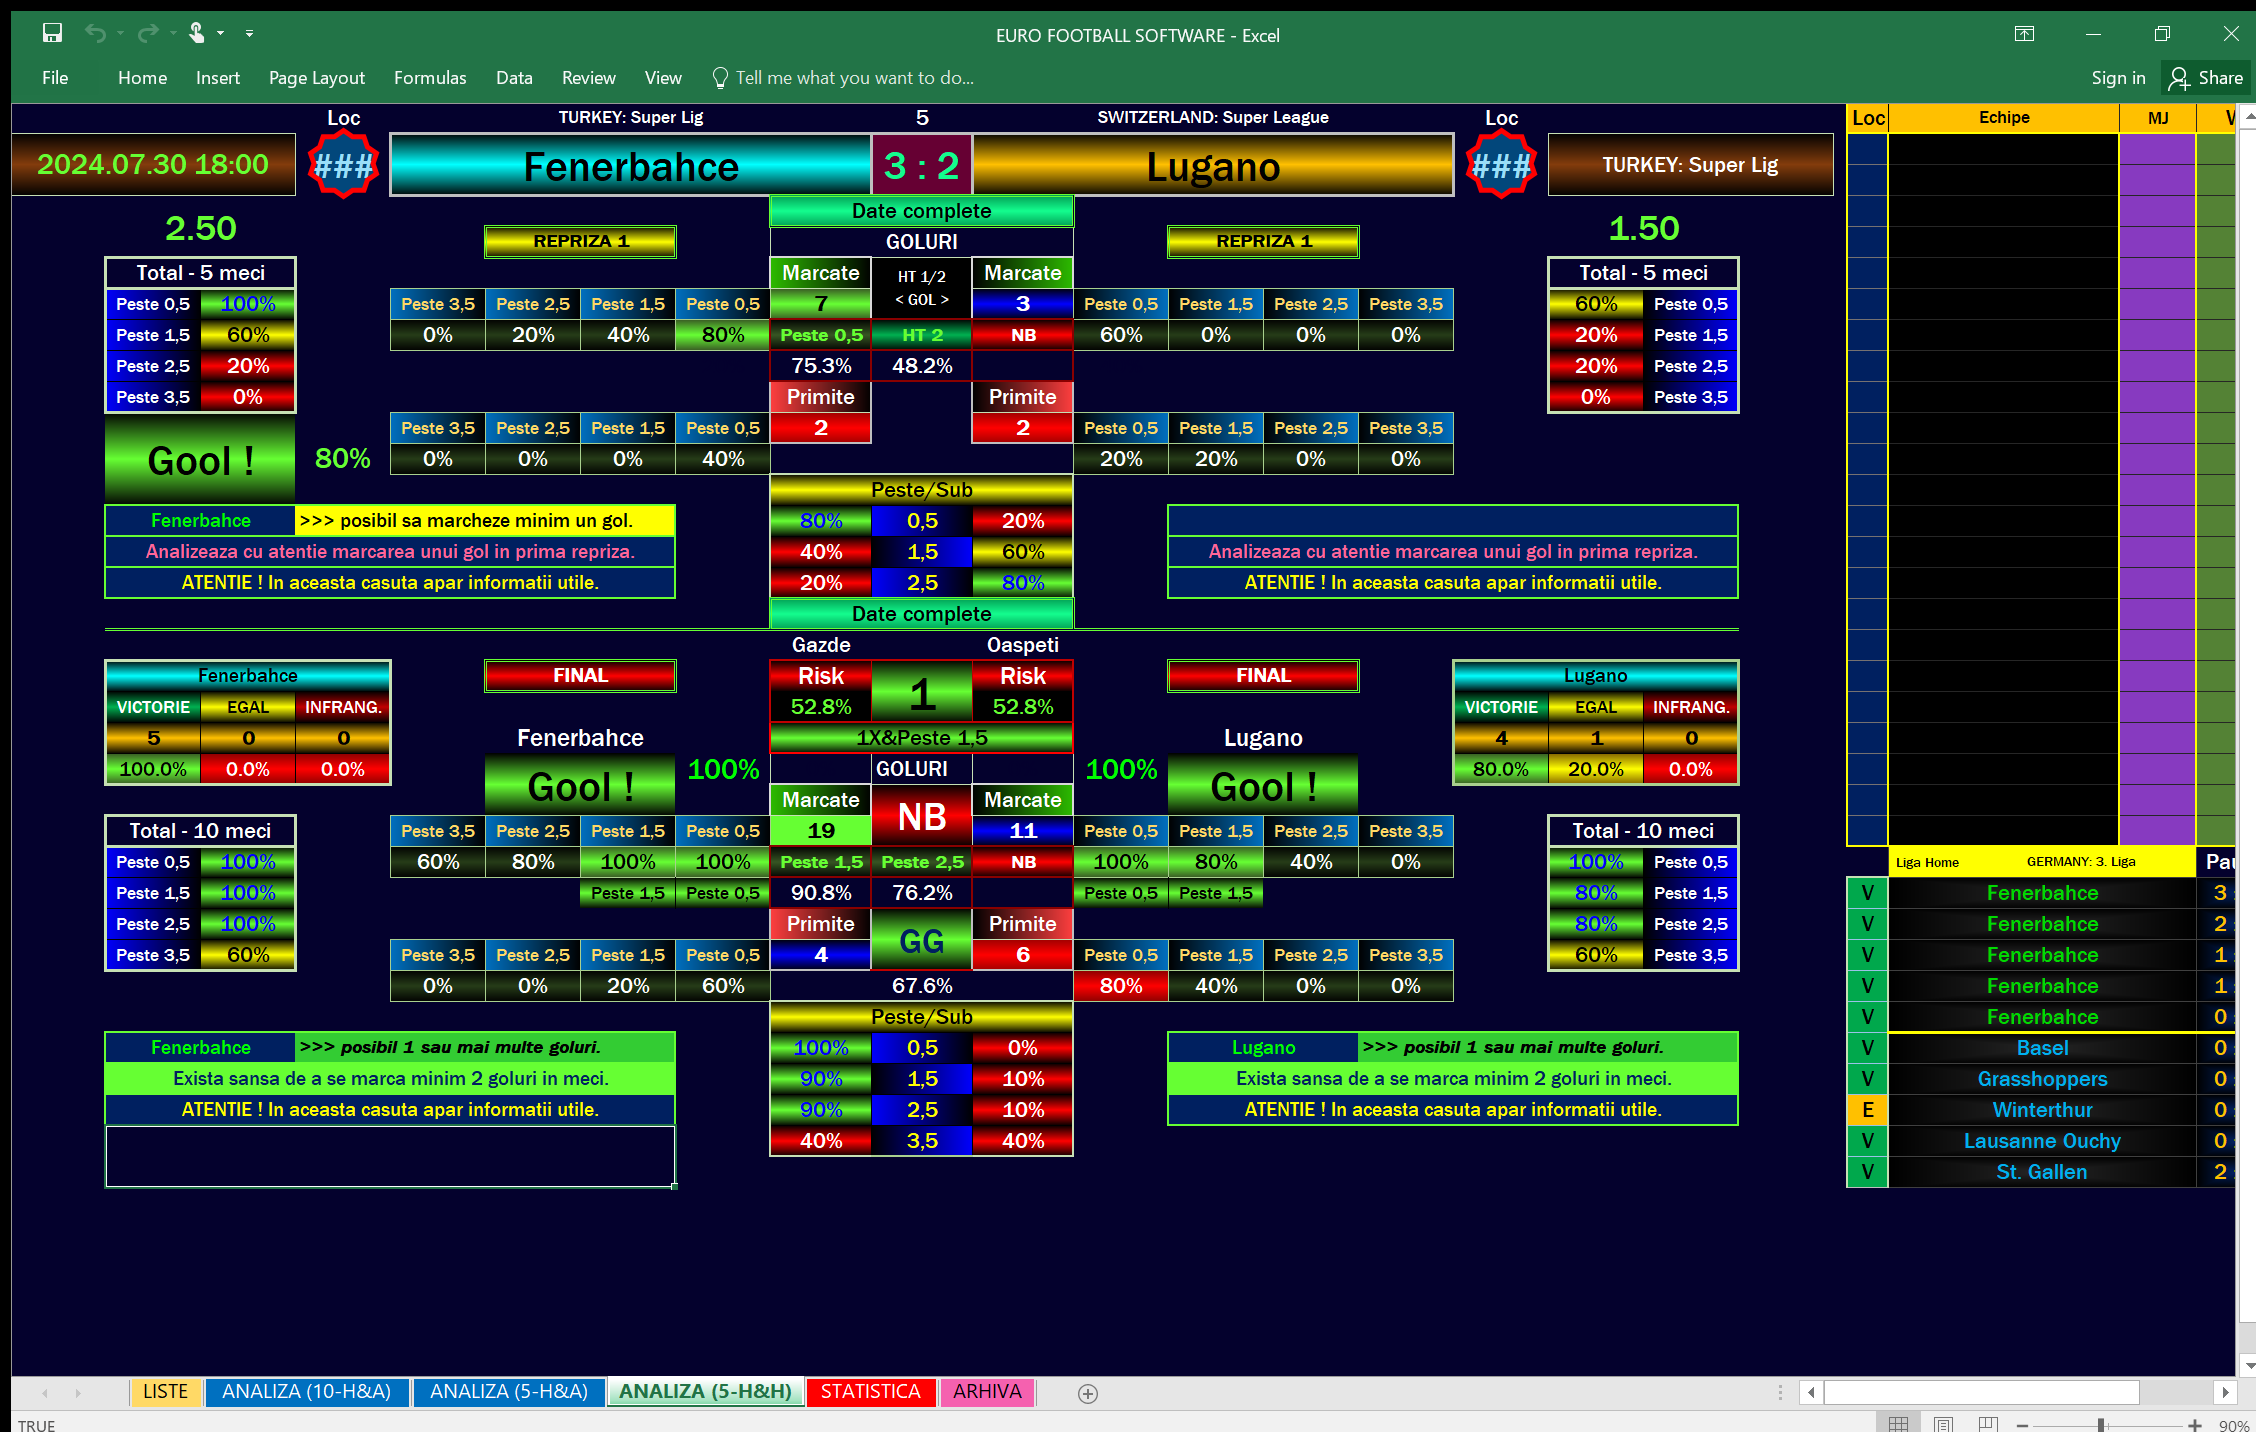Open the Formulas ribbon menu
The image size is (2256, 1432).
point(429,77)
